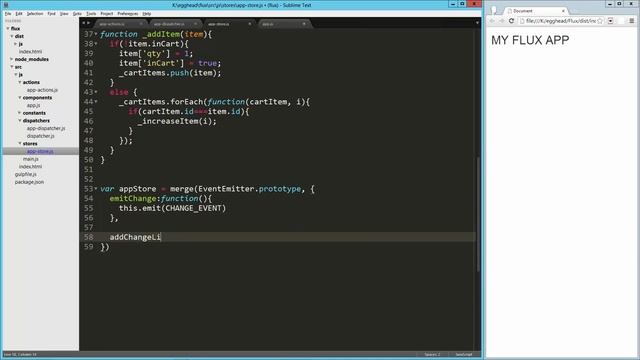The width and height of the screenshot is (640, 360).
Task: Close the app-dispatcher.js editor tab
Action: (x=196, y=24)
